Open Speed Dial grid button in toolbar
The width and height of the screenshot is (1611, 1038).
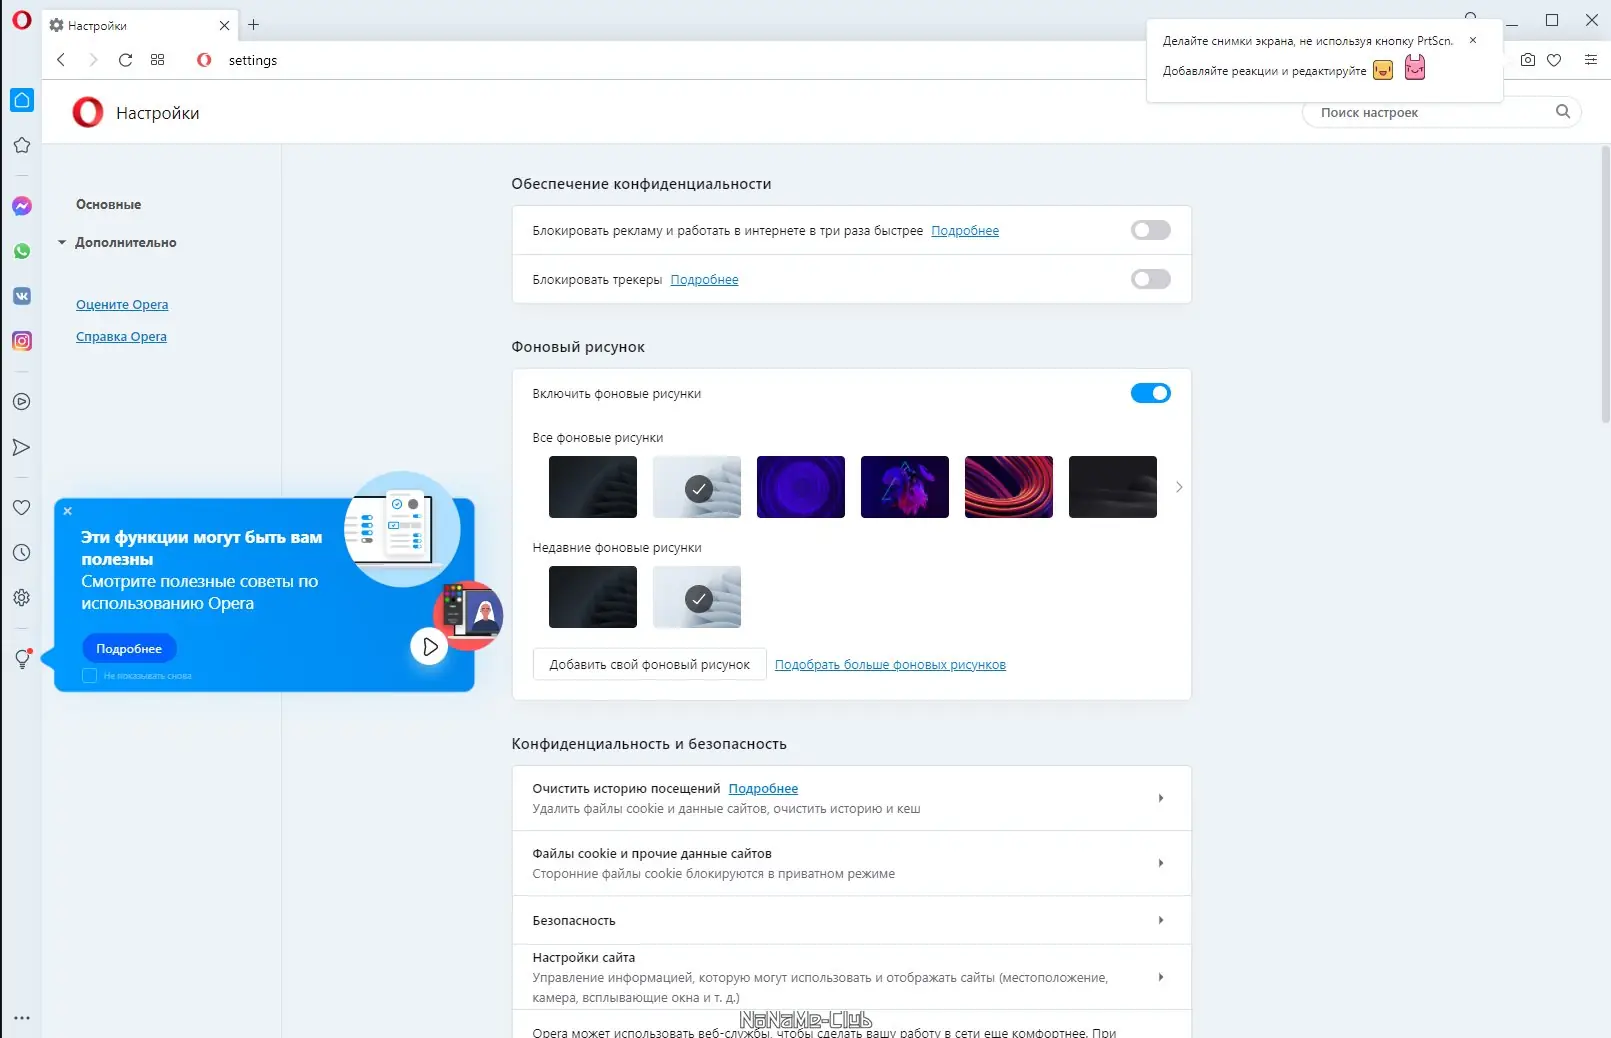click(157, 60)
